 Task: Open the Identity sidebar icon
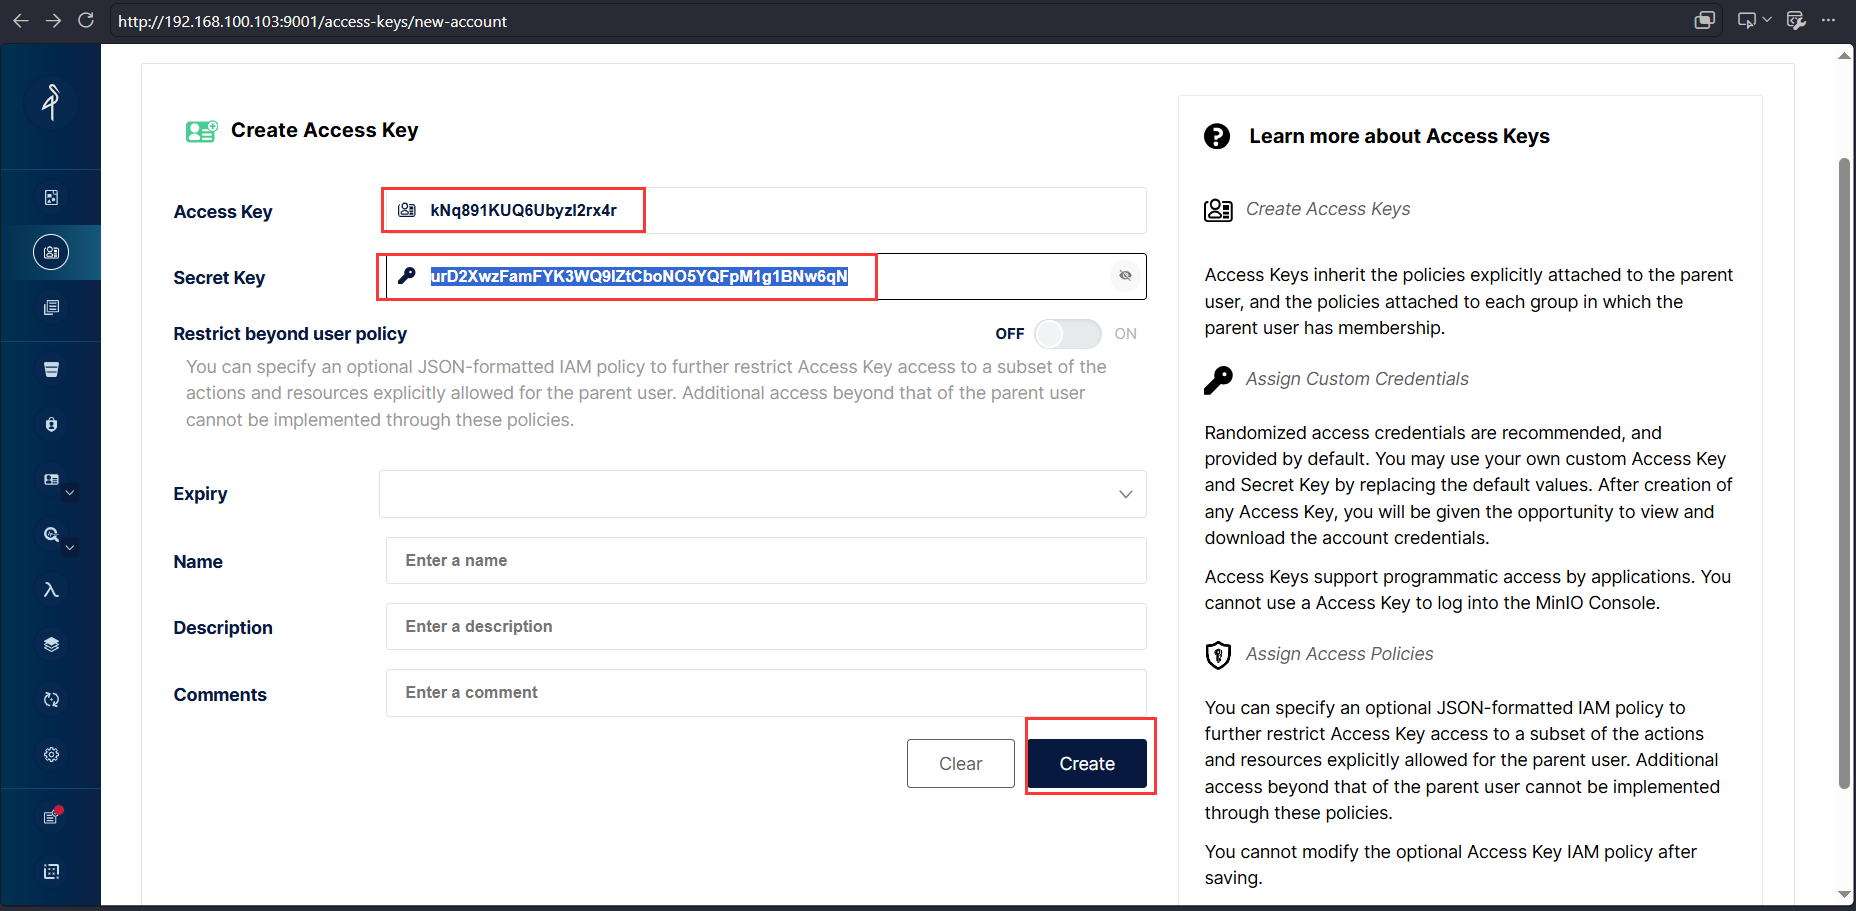point(51,480)
